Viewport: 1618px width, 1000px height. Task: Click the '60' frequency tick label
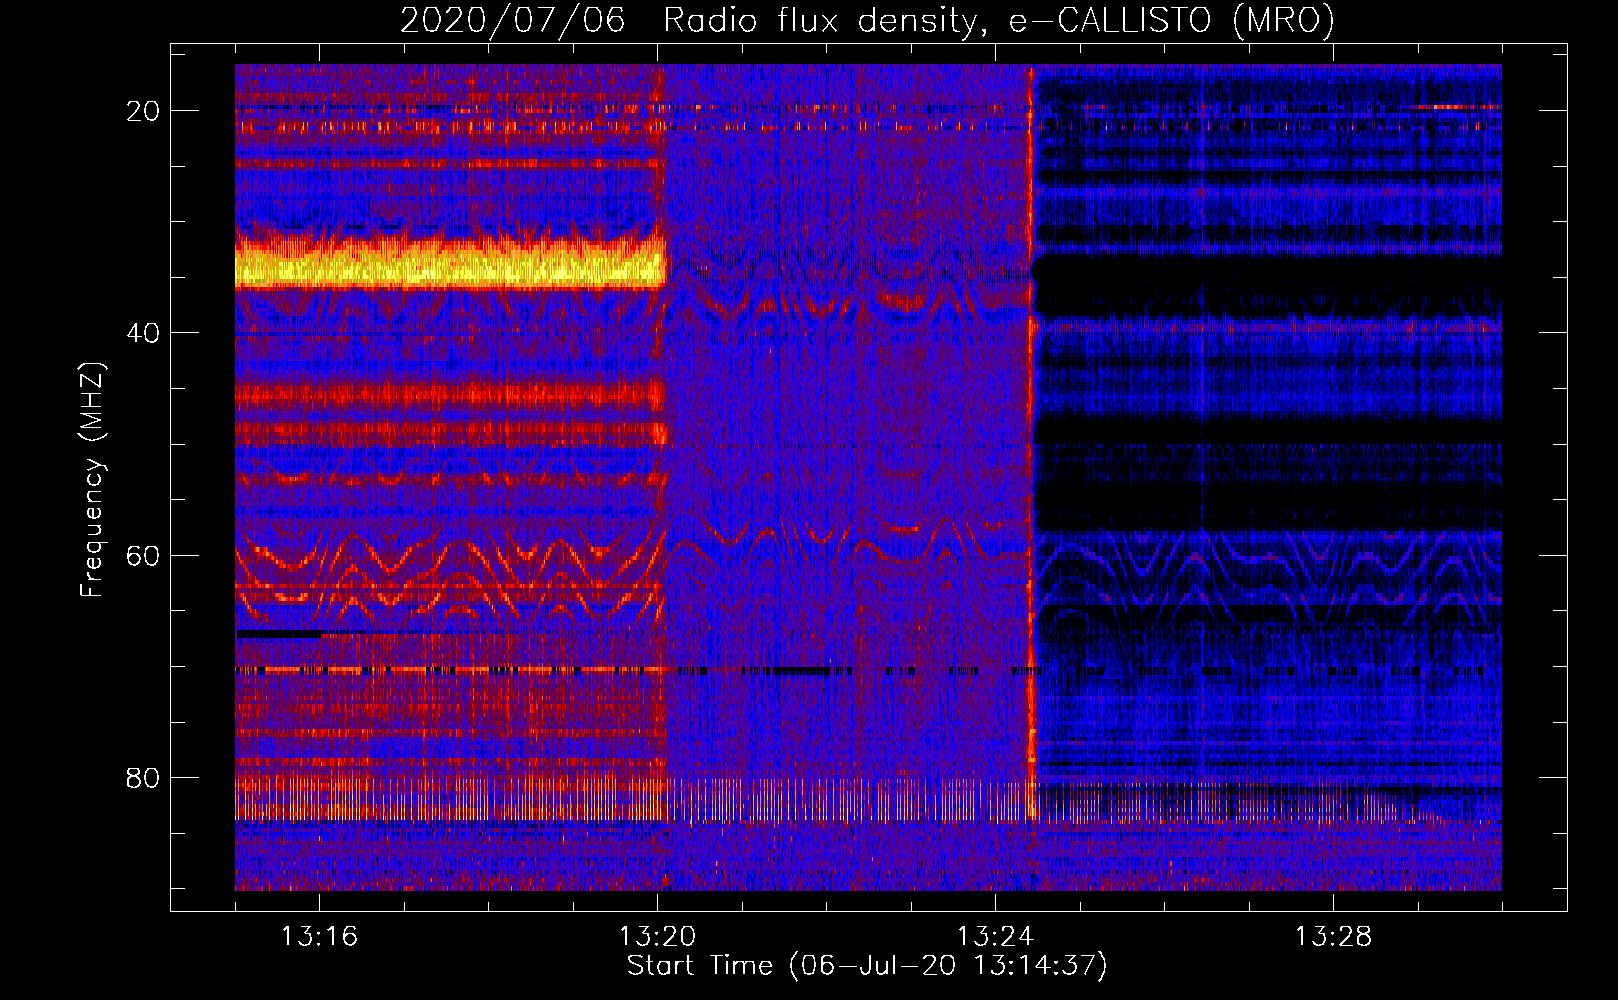(x=143, y=555)
